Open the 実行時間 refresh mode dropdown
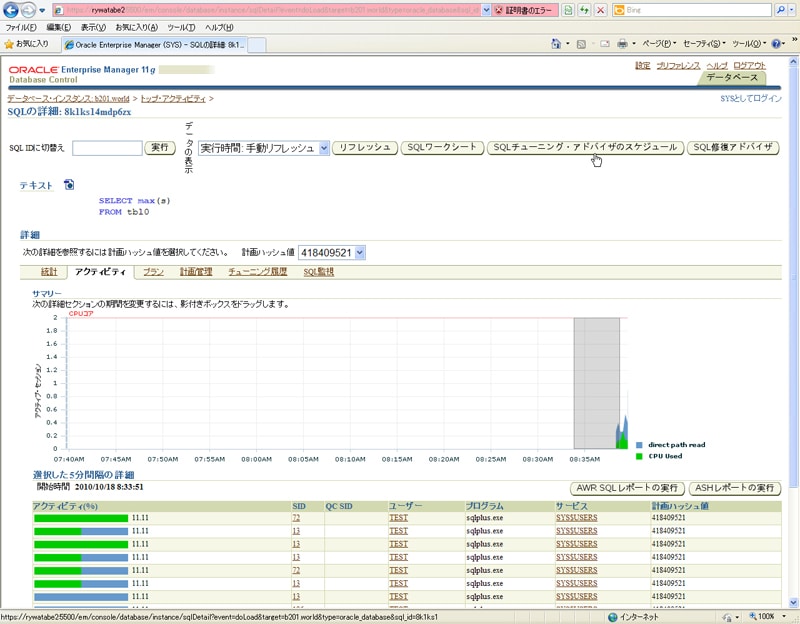The height and width of the screenshot is (624, 800). [x=264, y=148]
